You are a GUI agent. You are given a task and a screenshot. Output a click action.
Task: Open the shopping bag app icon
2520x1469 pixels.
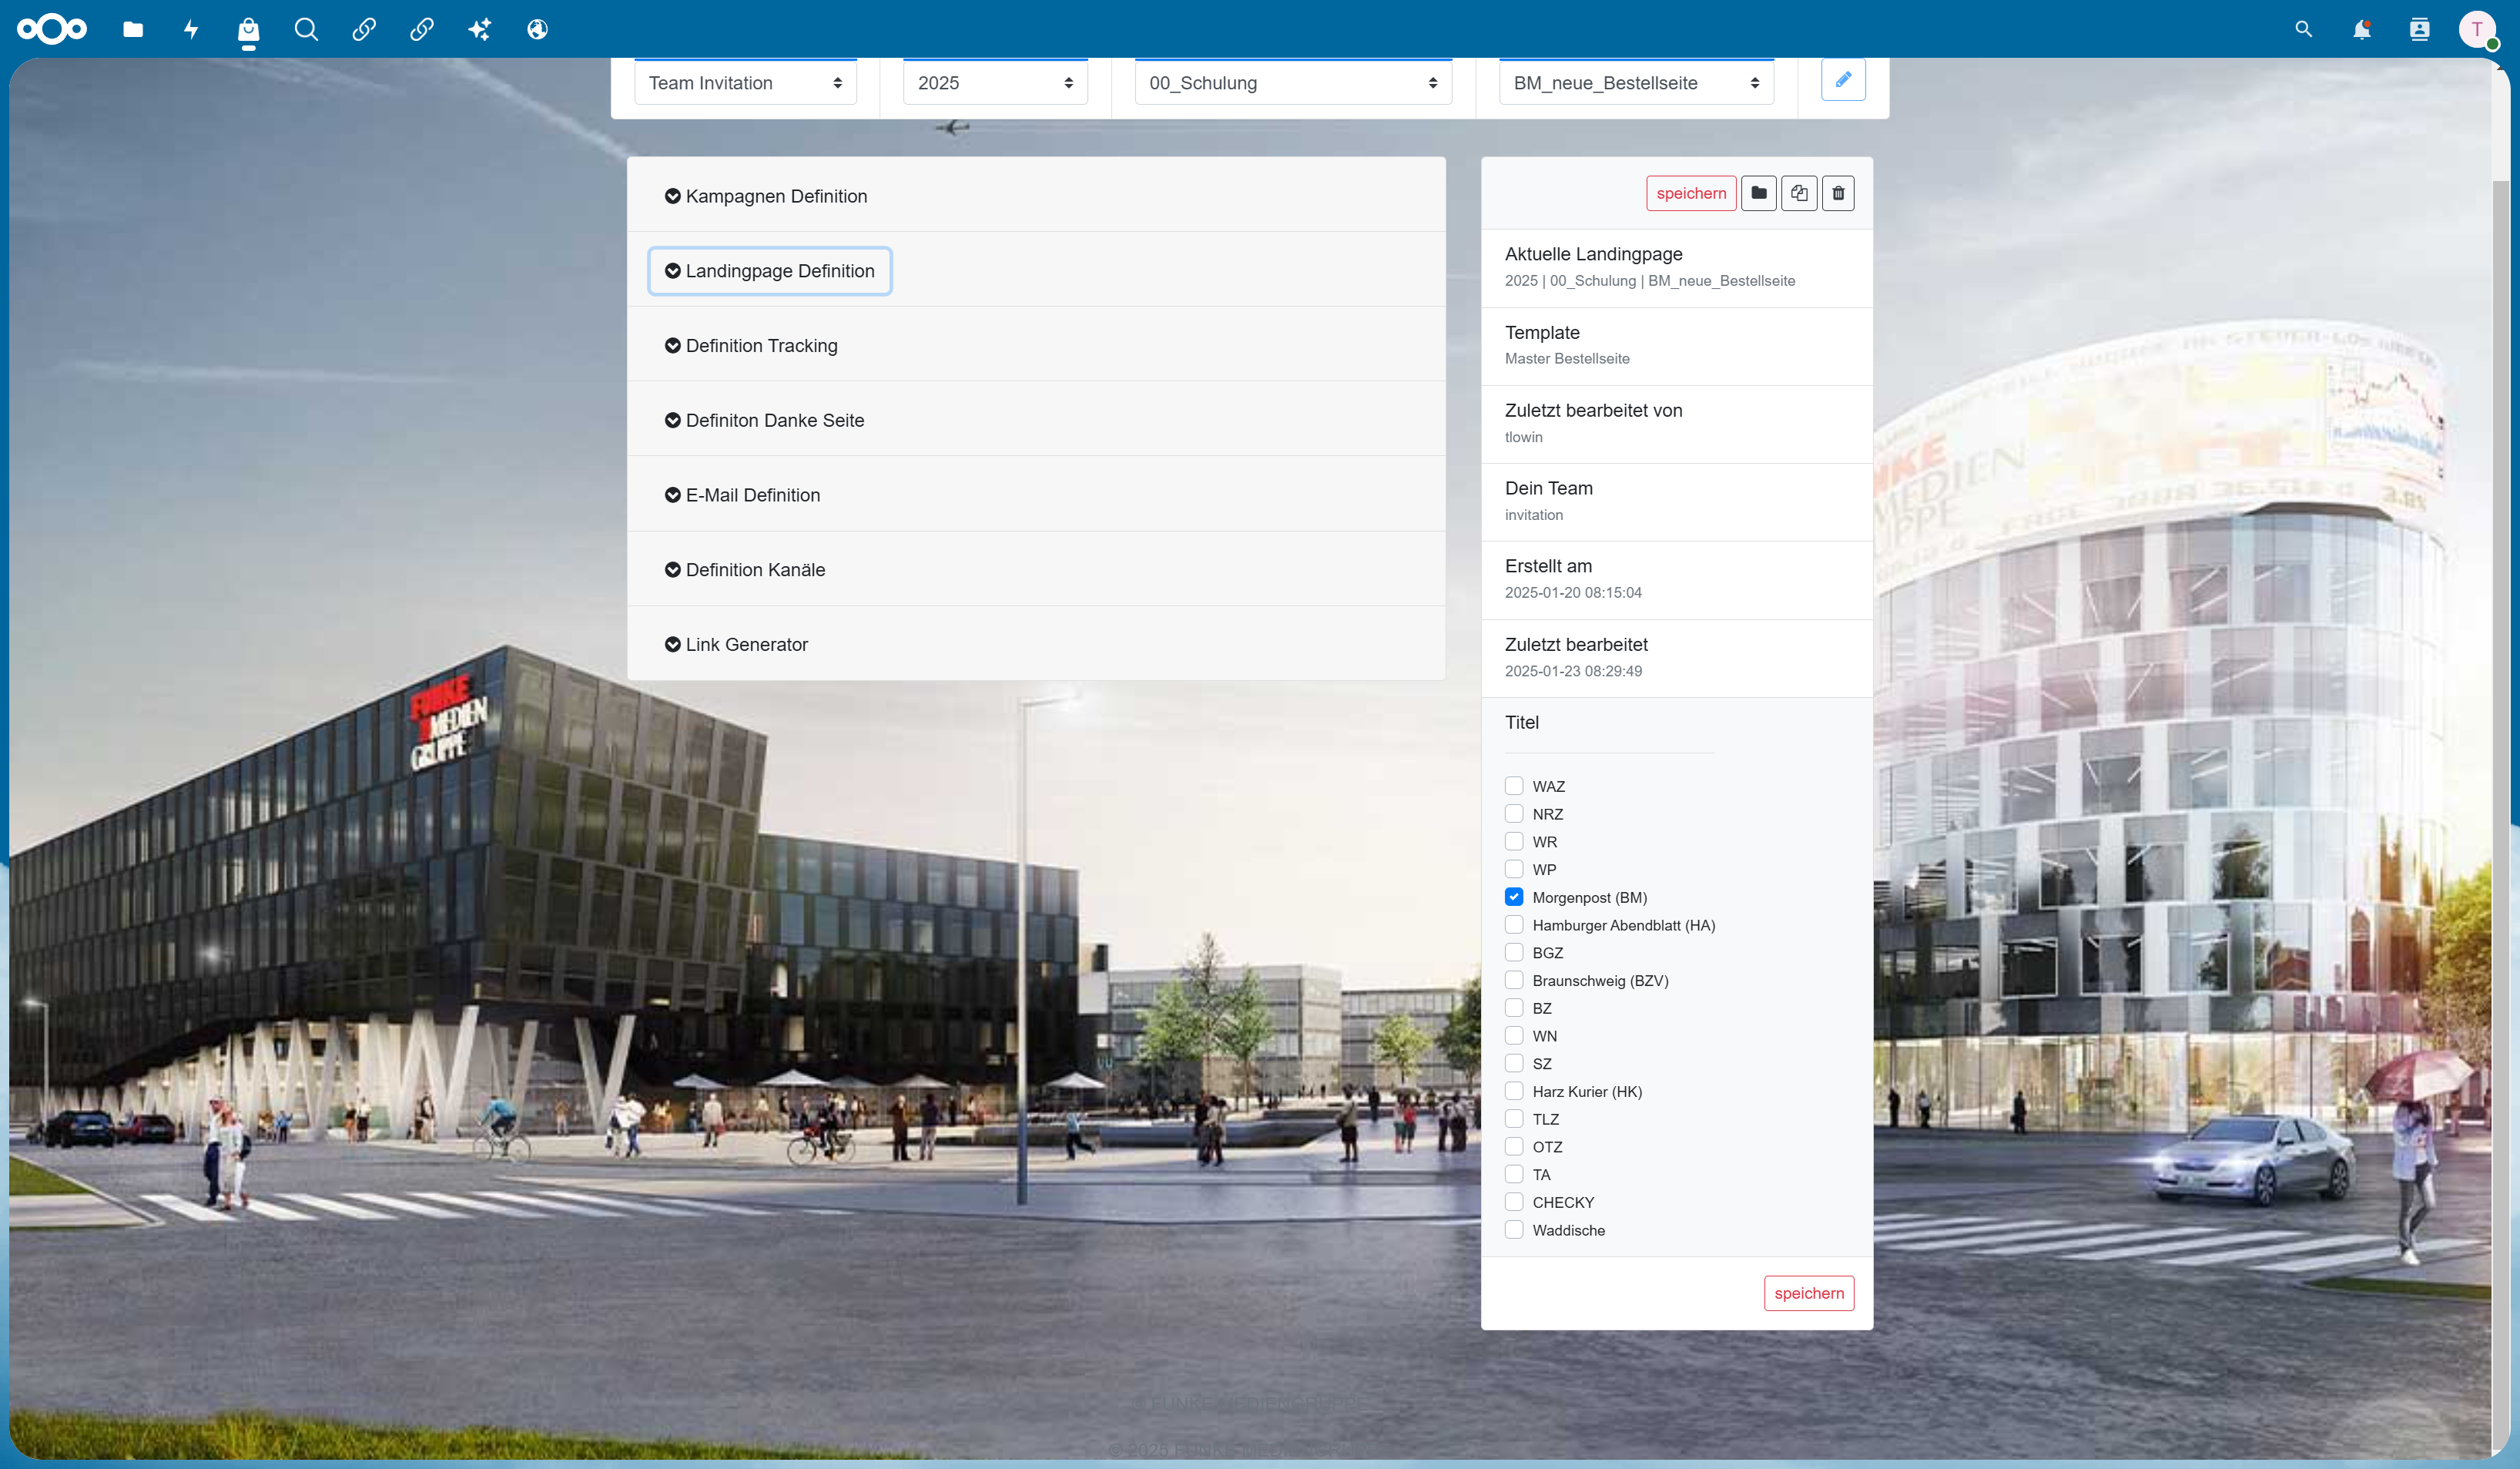[x=248, y=30]
